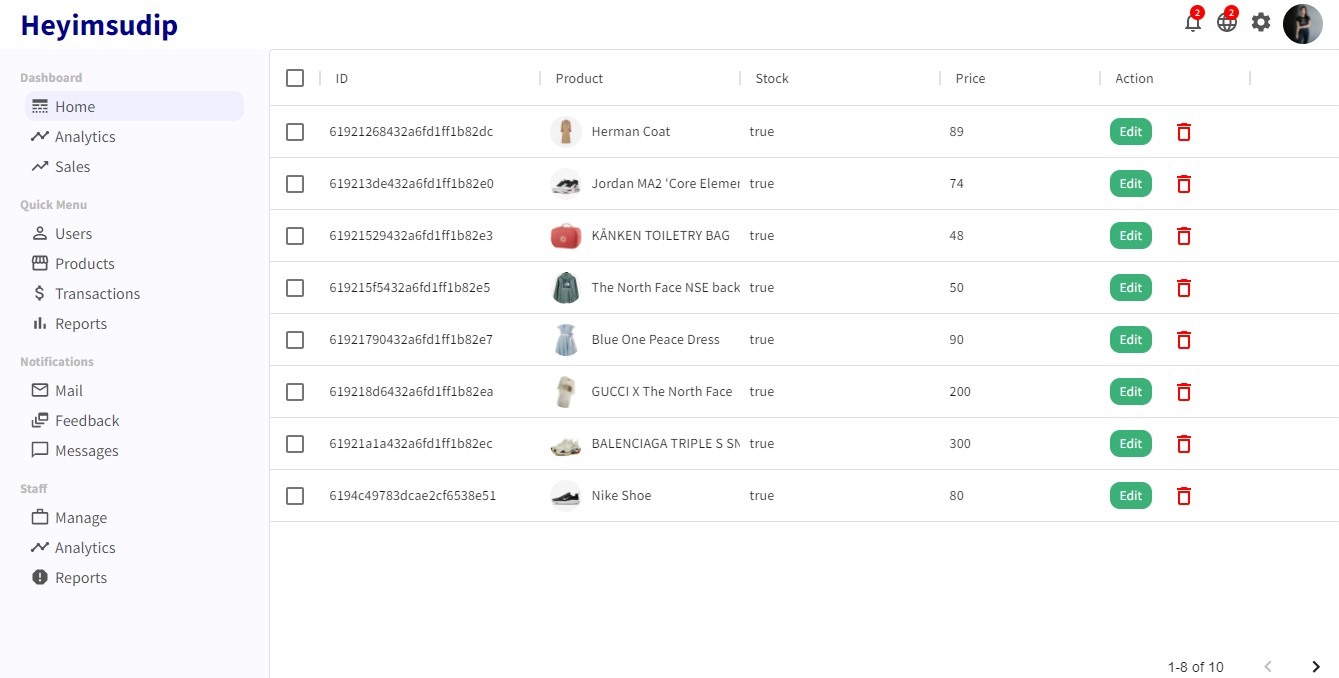Trash the GUCCI X The North Face item

[x=1184, y=392]
